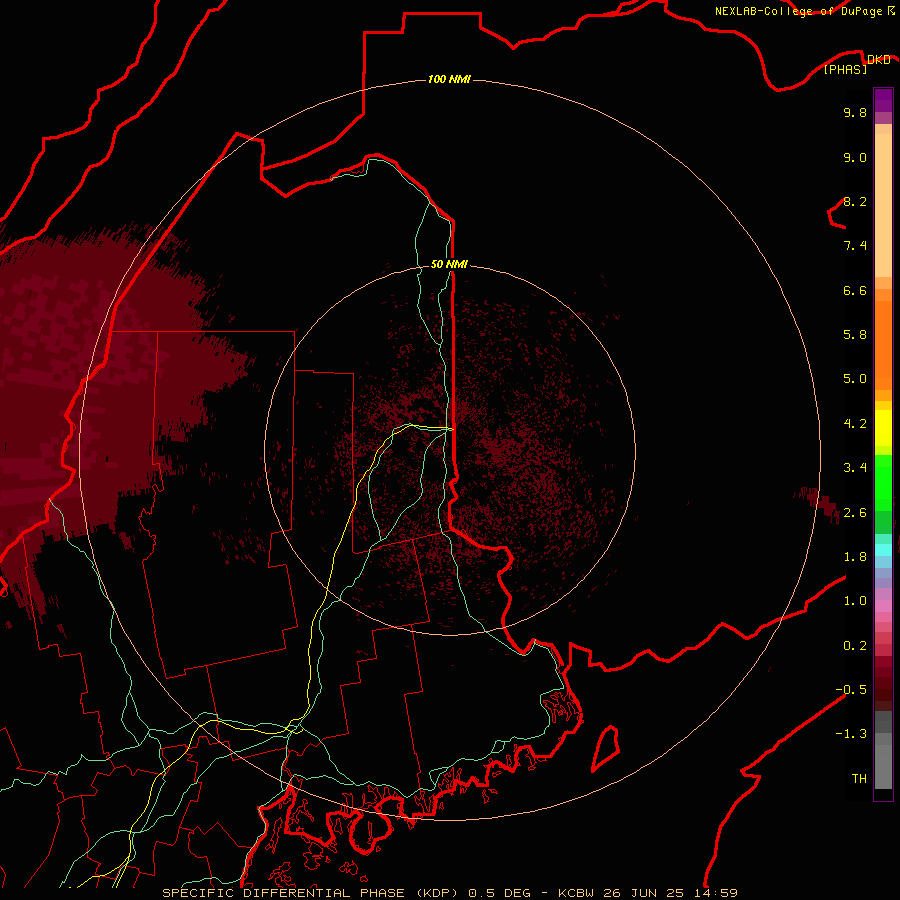Pick the bright green segment of the color bar
This screenshot has width=900, height=900.
(883, 483)
